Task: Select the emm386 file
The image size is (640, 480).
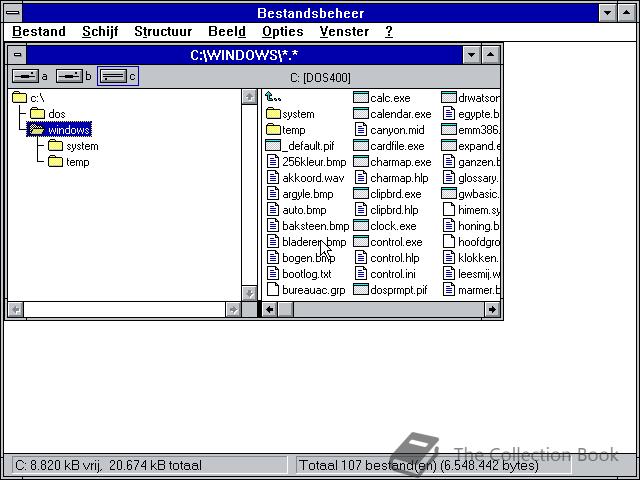Action: pos(471,130)
